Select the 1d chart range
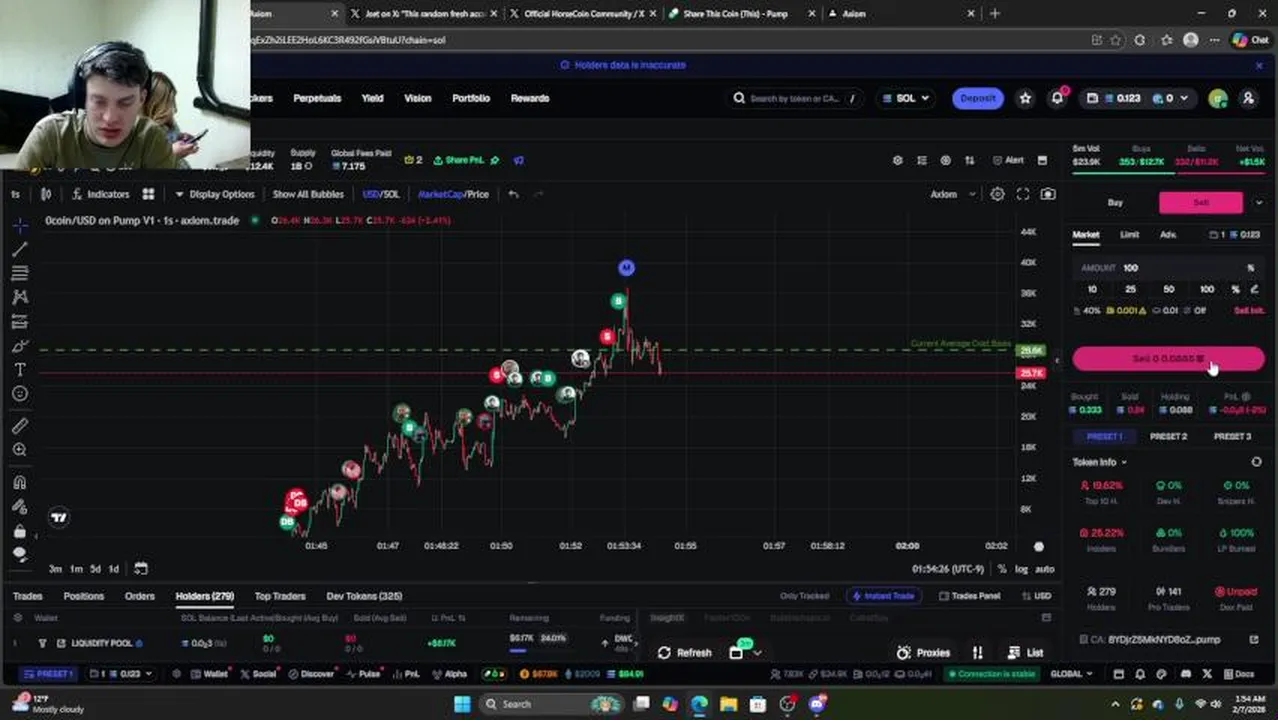This screenshot has width=1278, height=720. point(114,569)
